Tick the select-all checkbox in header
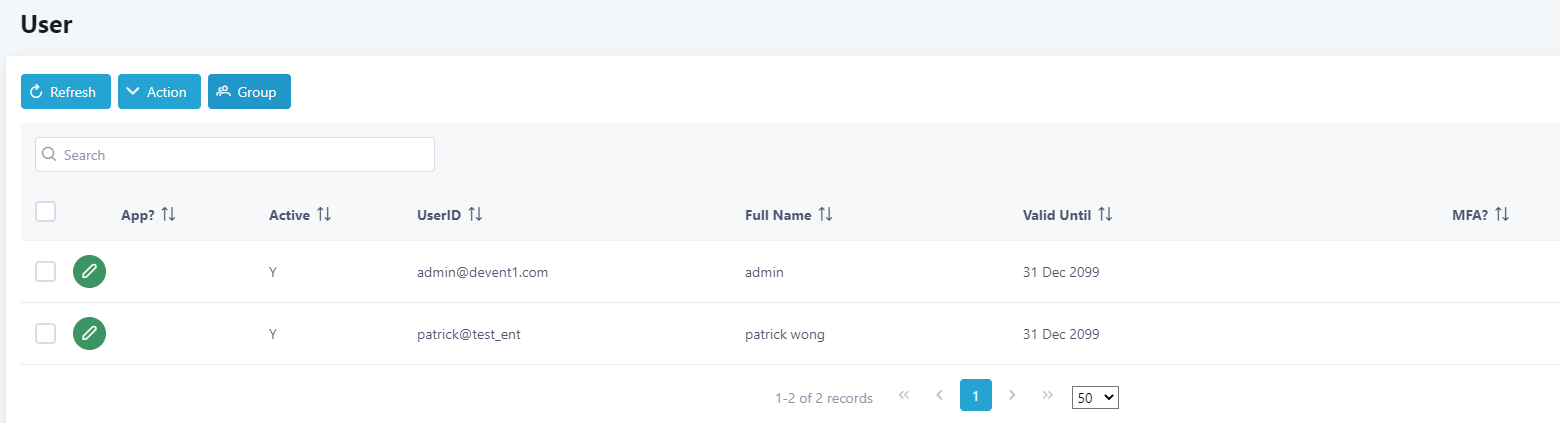The image size is (1560, 423). coord(45,211)
